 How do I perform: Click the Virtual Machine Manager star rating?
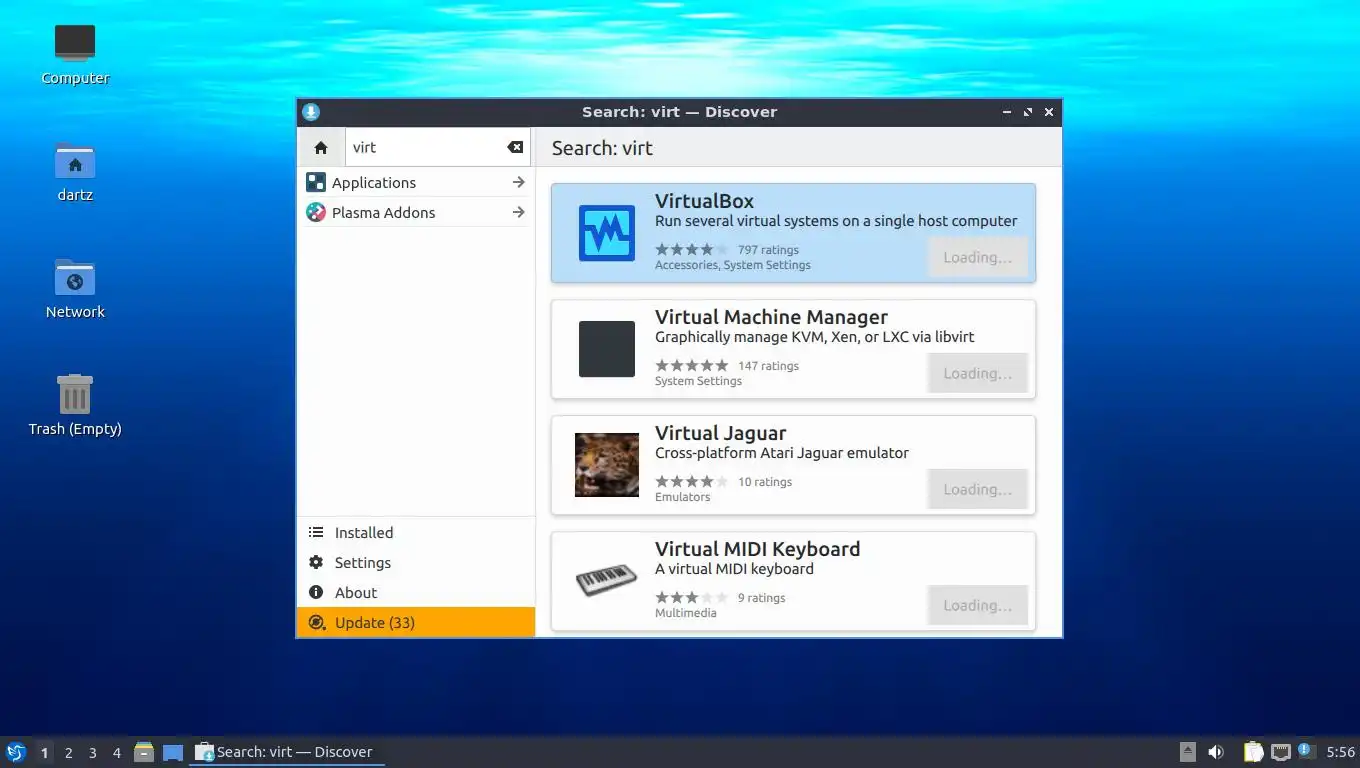tap(692, 365)
